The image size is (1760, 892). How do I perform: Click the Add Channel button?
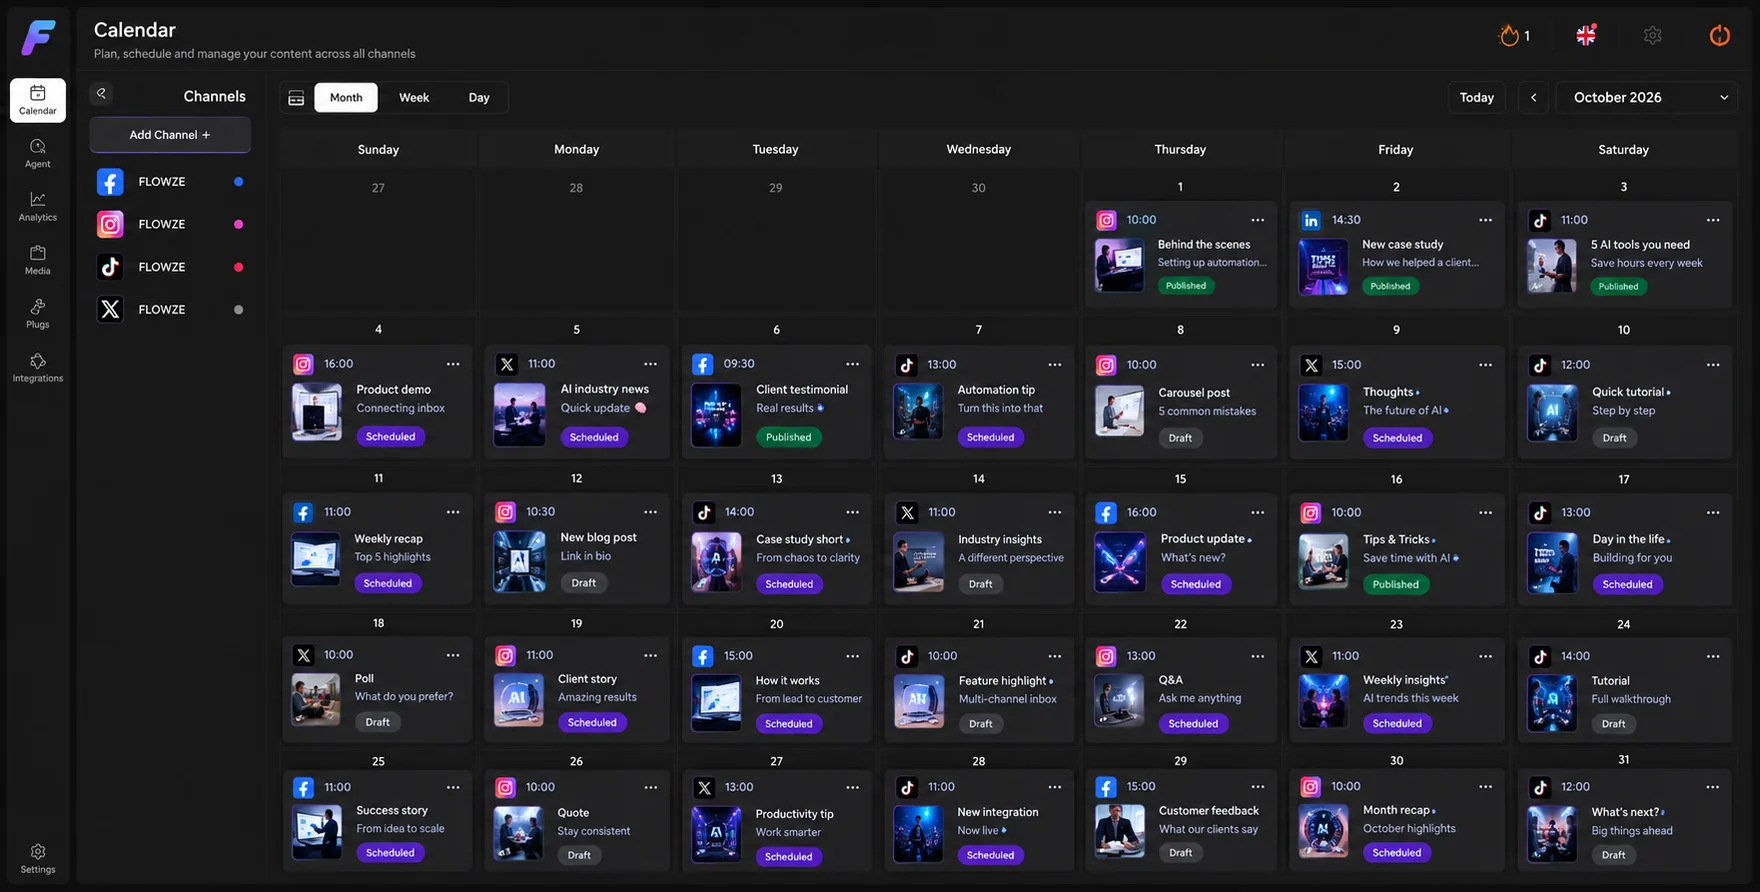click(170, 134)
